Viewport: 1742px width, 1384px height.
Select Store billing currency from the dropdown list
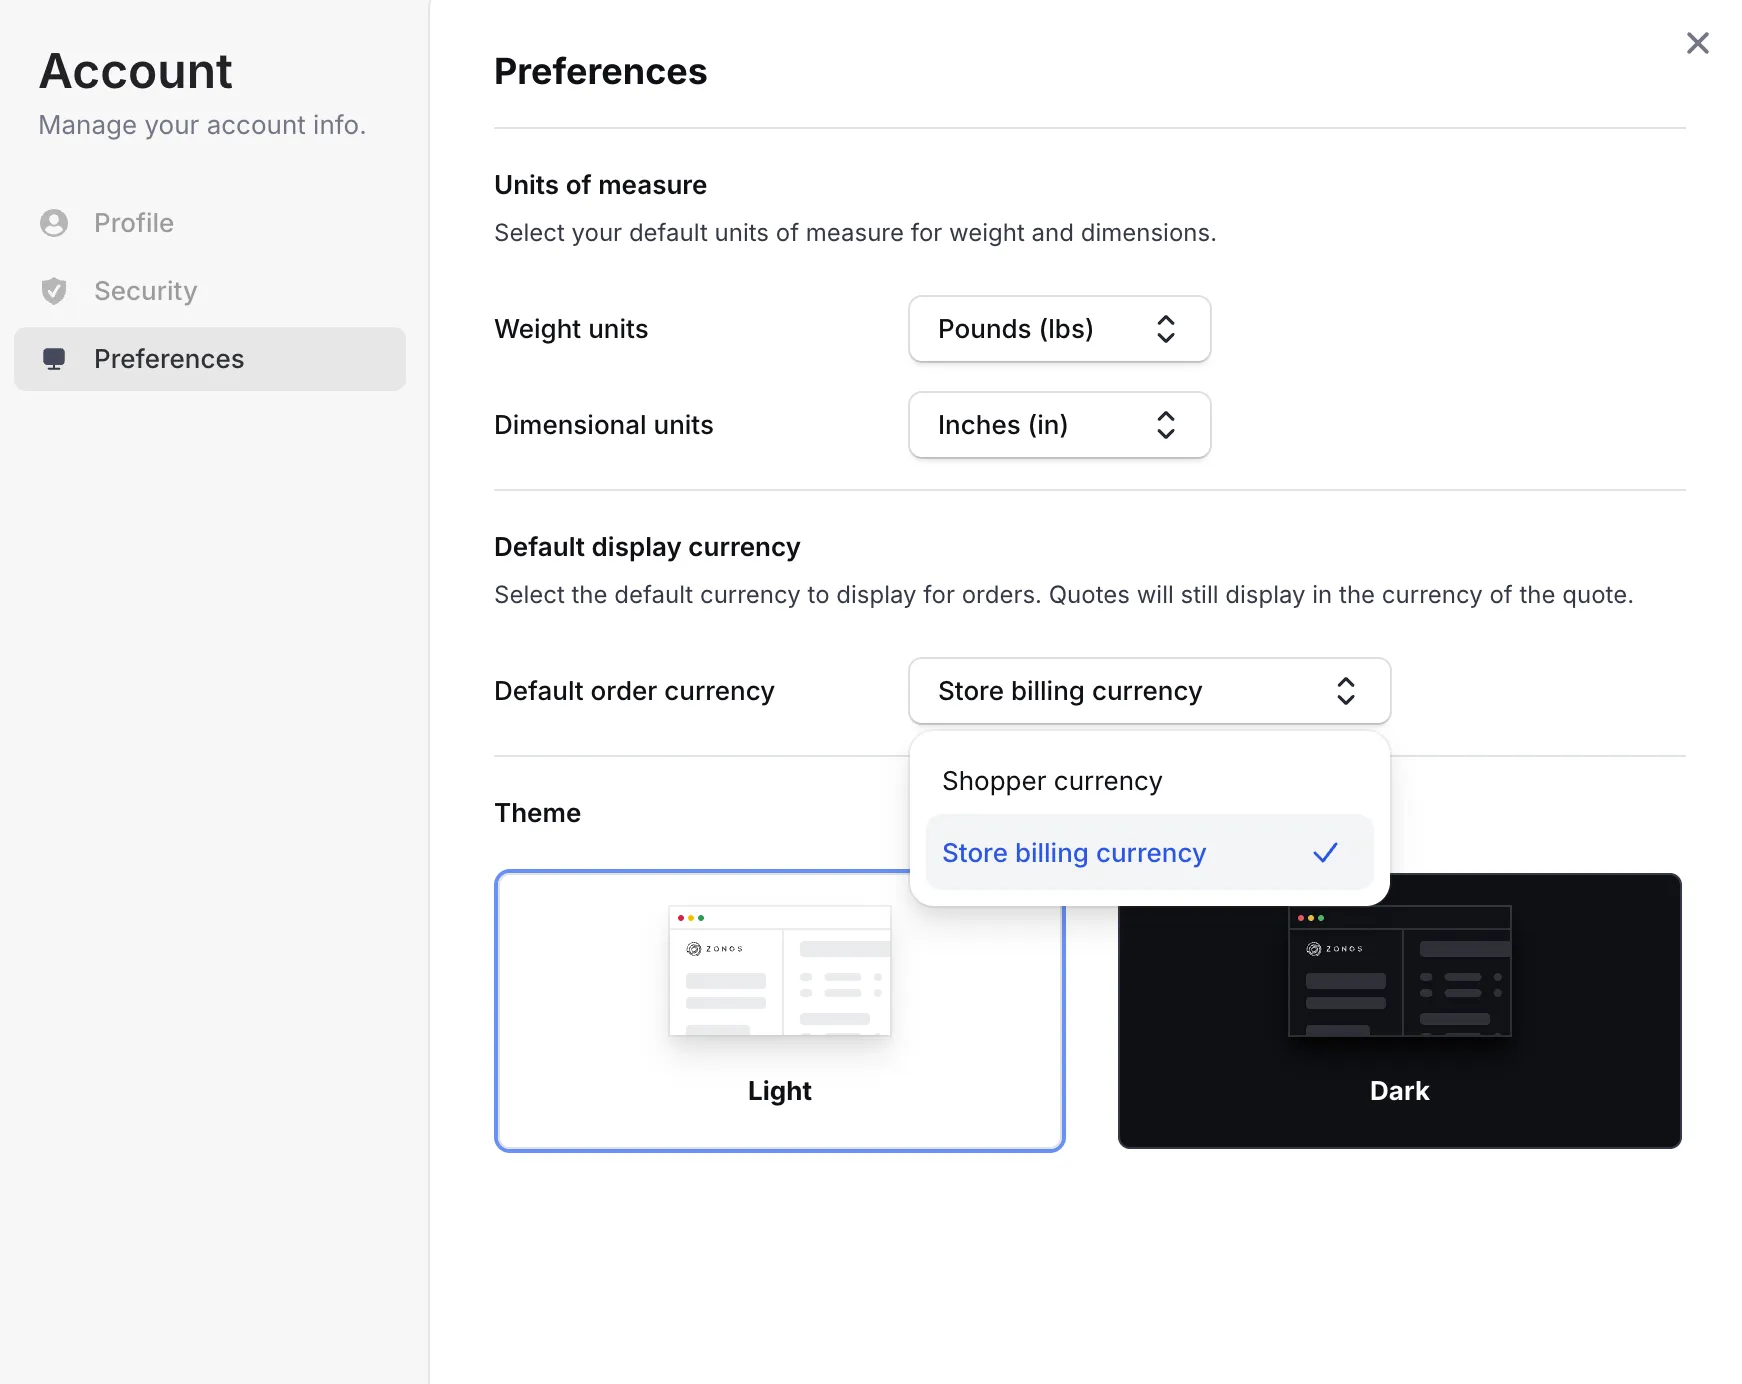(1073, 853)
